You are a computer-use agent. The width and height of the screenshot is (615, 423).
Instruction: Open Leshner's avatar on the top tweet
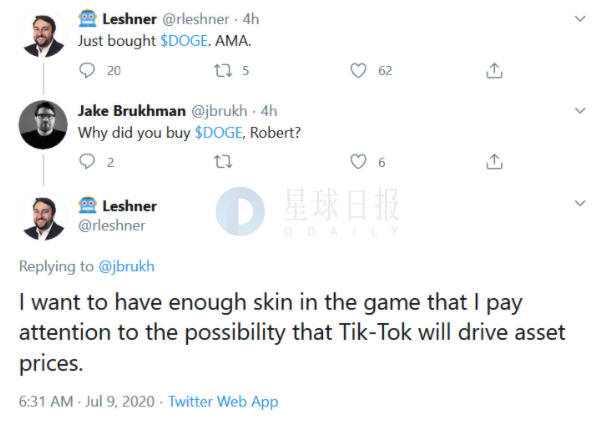tap(43, 33)
